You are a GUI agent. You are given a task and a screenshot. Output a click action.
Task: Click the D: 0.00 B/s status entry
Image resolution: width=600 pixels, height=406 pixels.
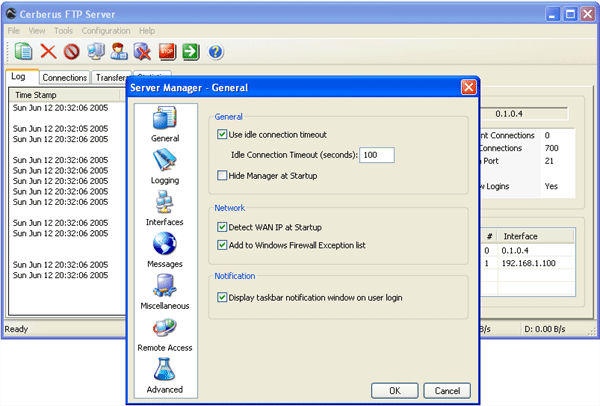point(545,329)
